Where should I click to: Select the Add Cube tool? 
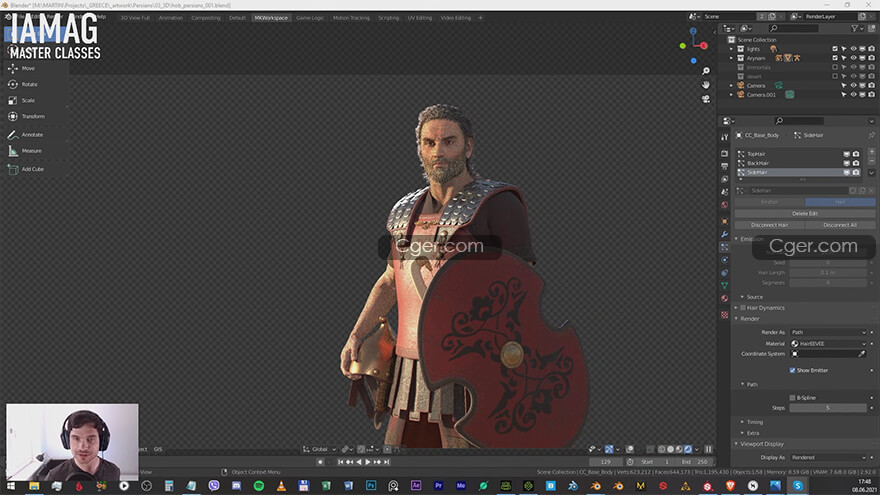click(x=35, y=169)
